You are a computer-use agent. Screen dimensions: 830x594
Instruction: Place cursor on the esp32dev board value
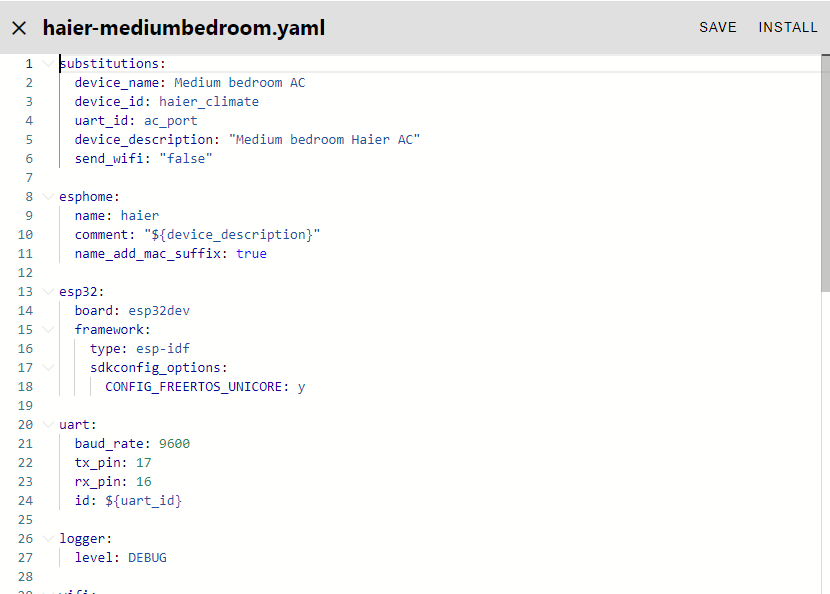tap(159, 311)
